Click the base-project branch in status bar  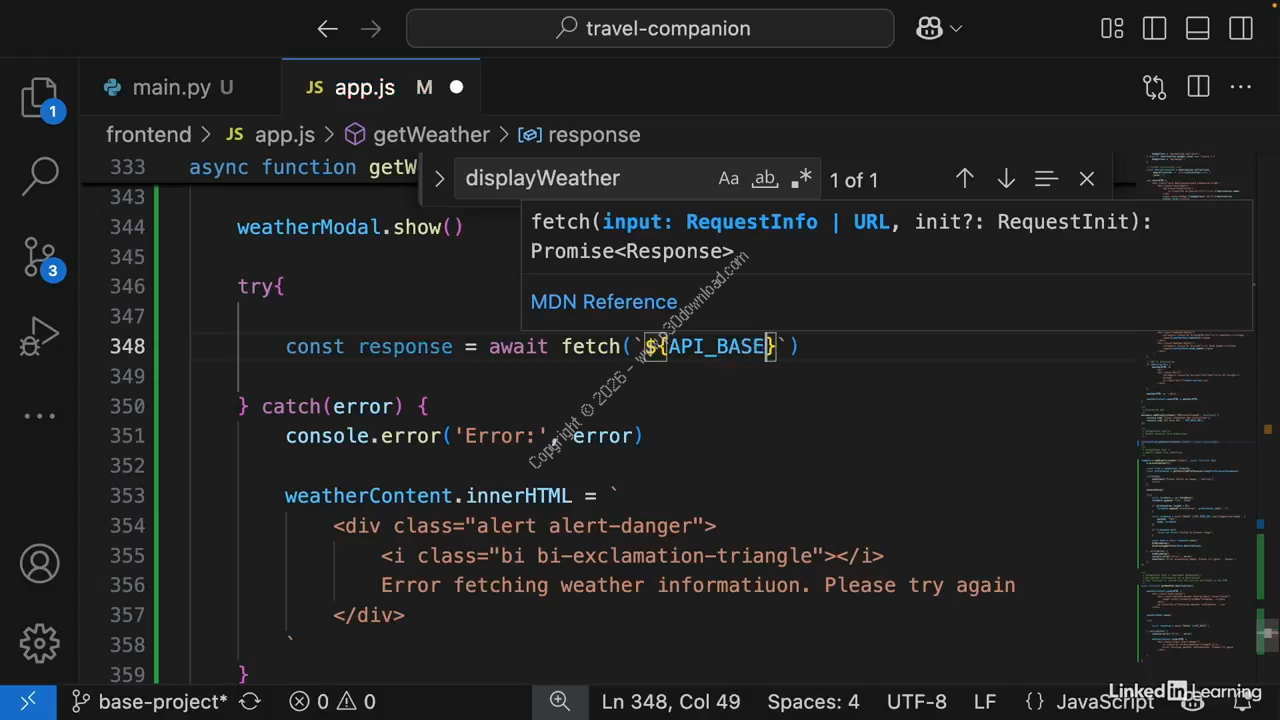click(150, 702)
